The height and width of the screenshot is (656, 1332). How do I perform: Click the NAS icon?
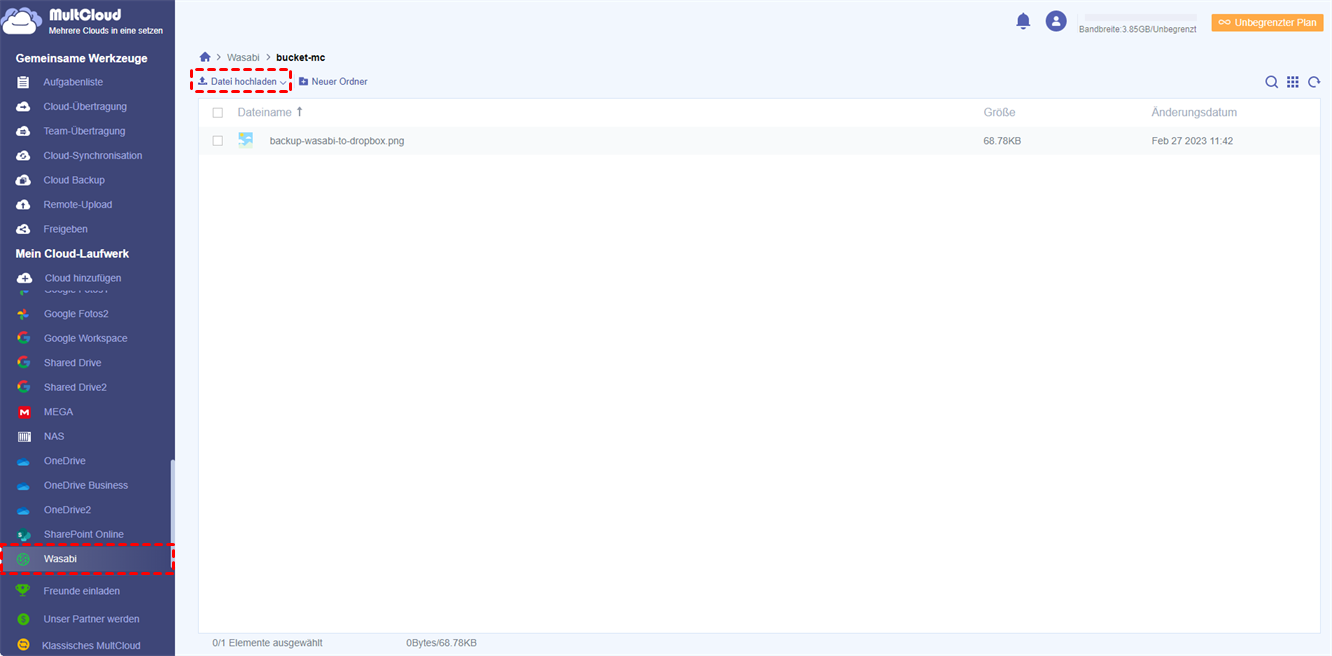click(x=24, y=436)
